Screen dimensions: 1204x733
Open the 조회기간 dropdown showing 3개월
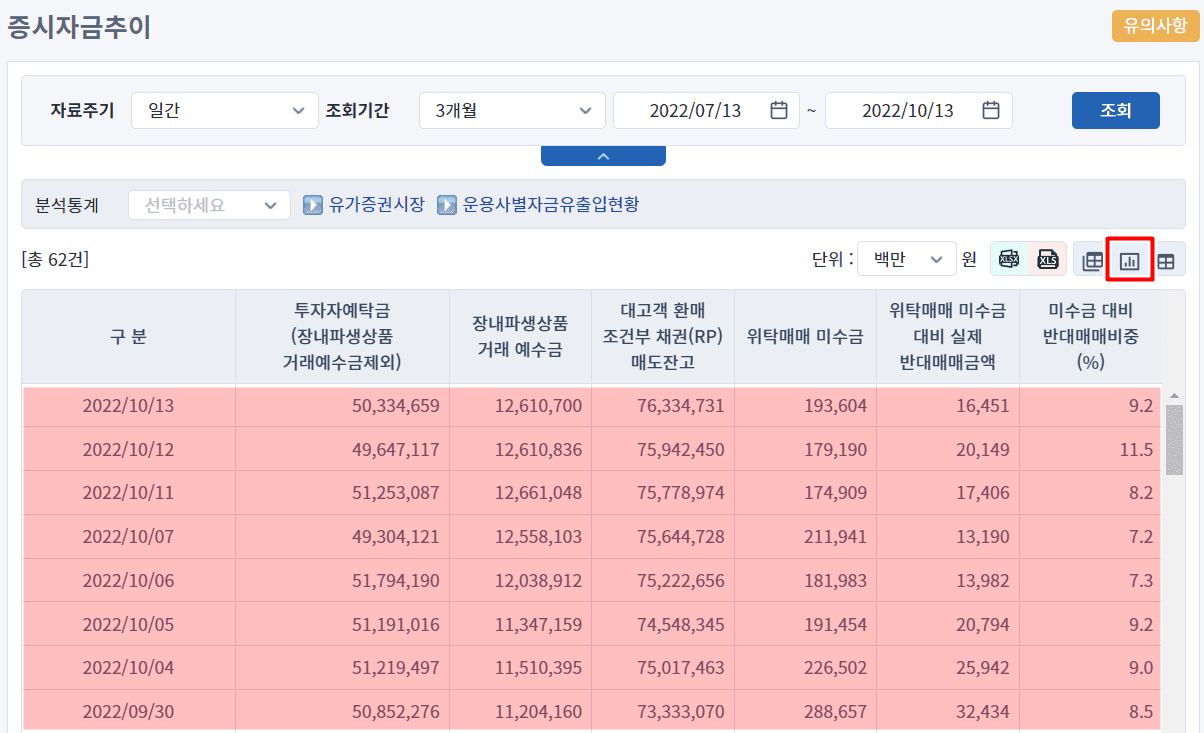click(x=511, y=110)
